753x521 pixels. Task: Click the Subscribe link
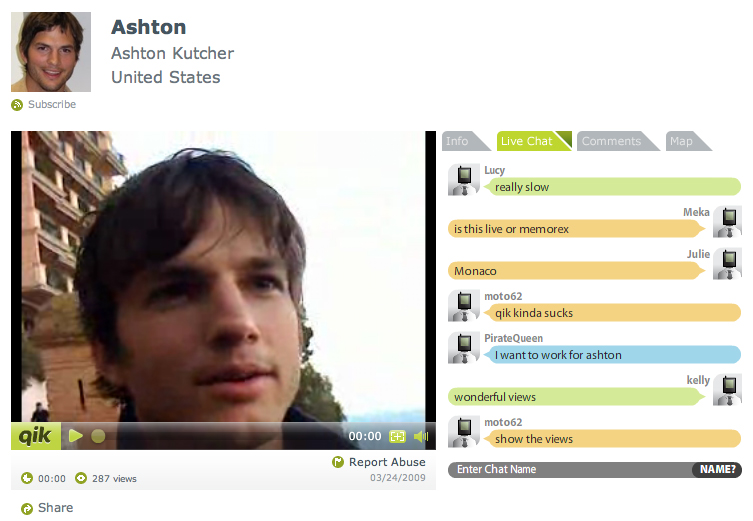click(52, 104)
